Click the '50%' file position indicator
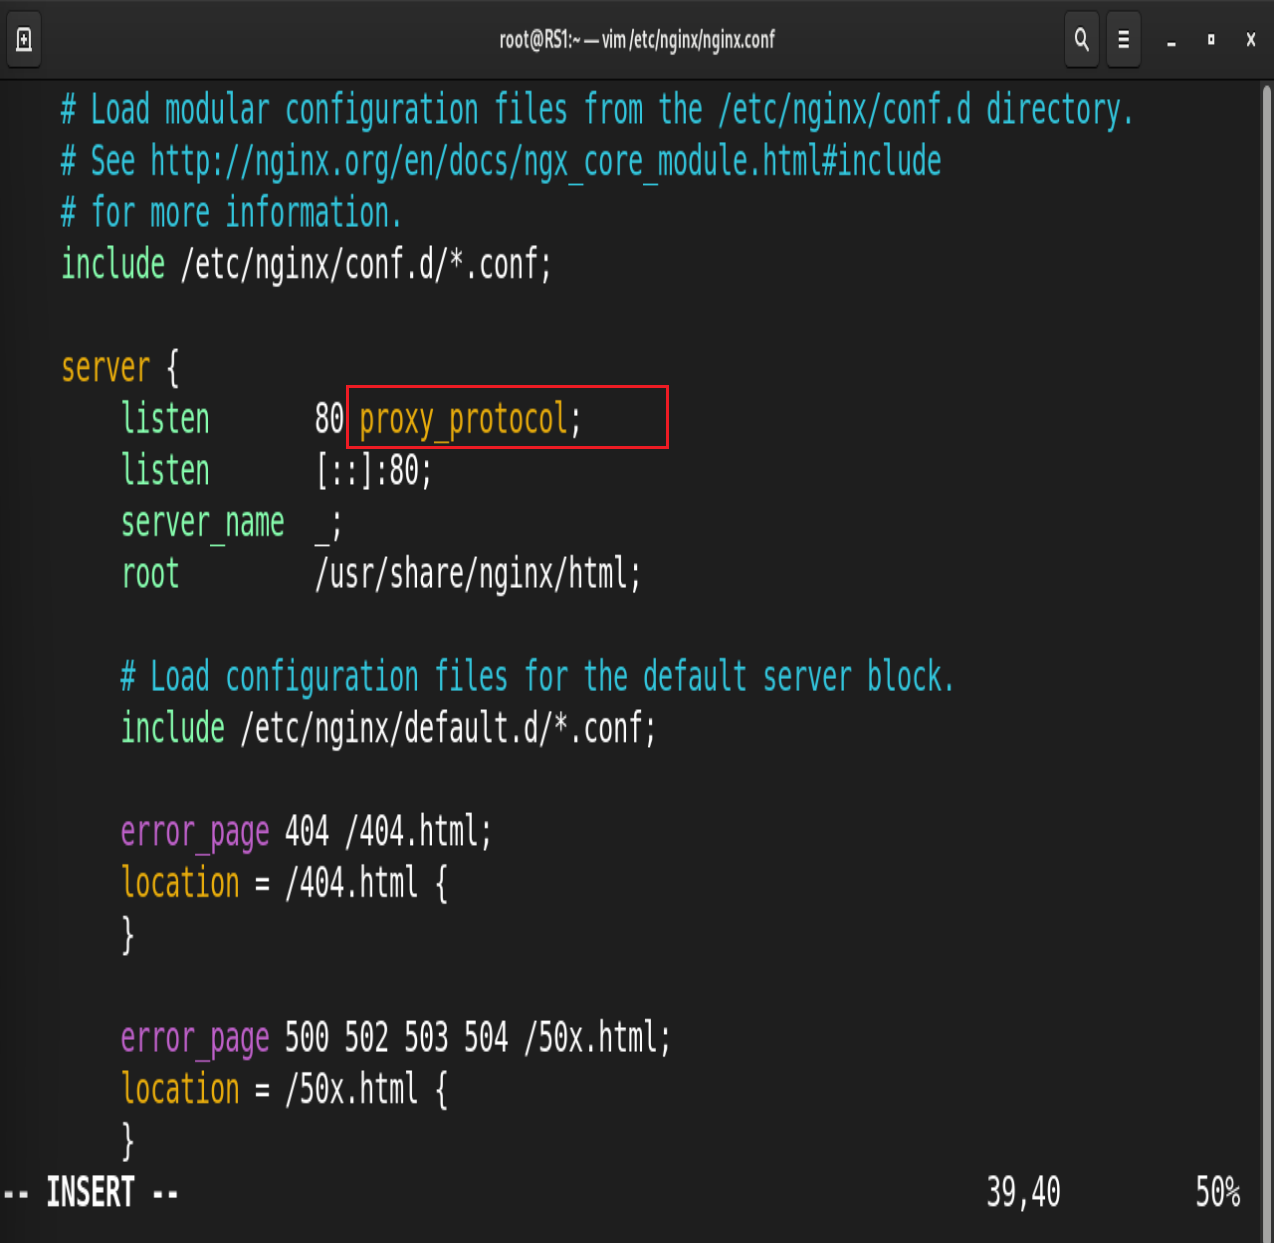The width and height of the screenshot is (1274, 1243). (1218, 1192)
